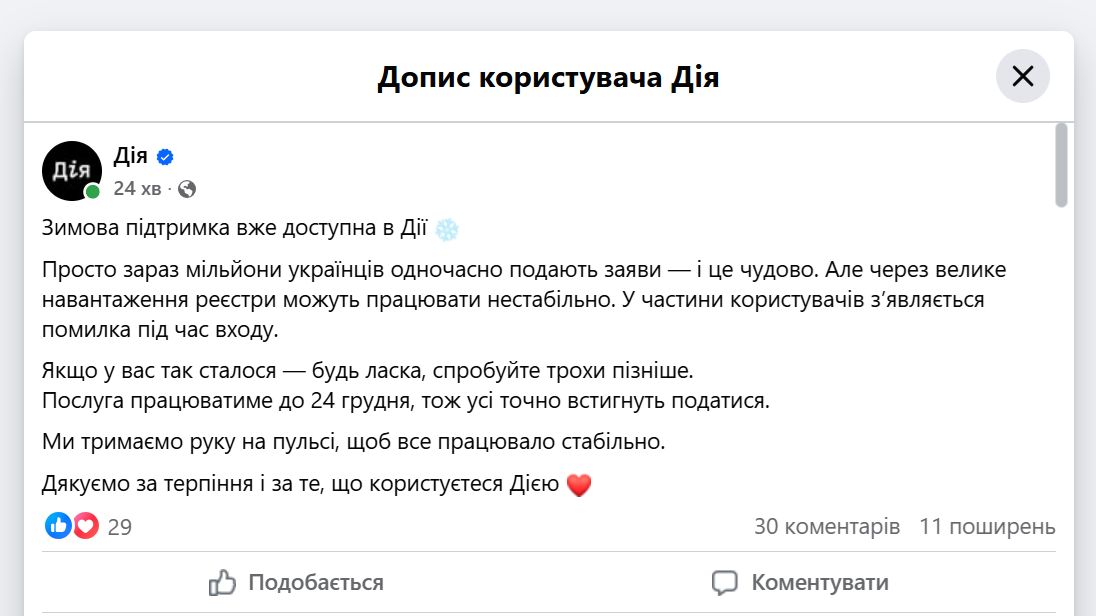Click the speech bubble icon beside Коментувати
Viewport: 1096px width, 616px height.
click(x=725, y=582)
